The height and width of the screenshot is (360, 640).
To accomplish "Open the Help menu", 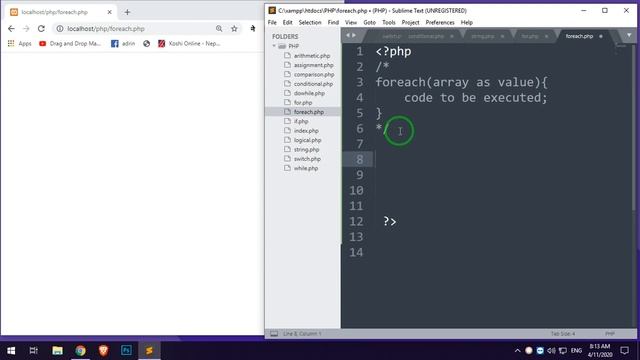I will click(467, 22).
